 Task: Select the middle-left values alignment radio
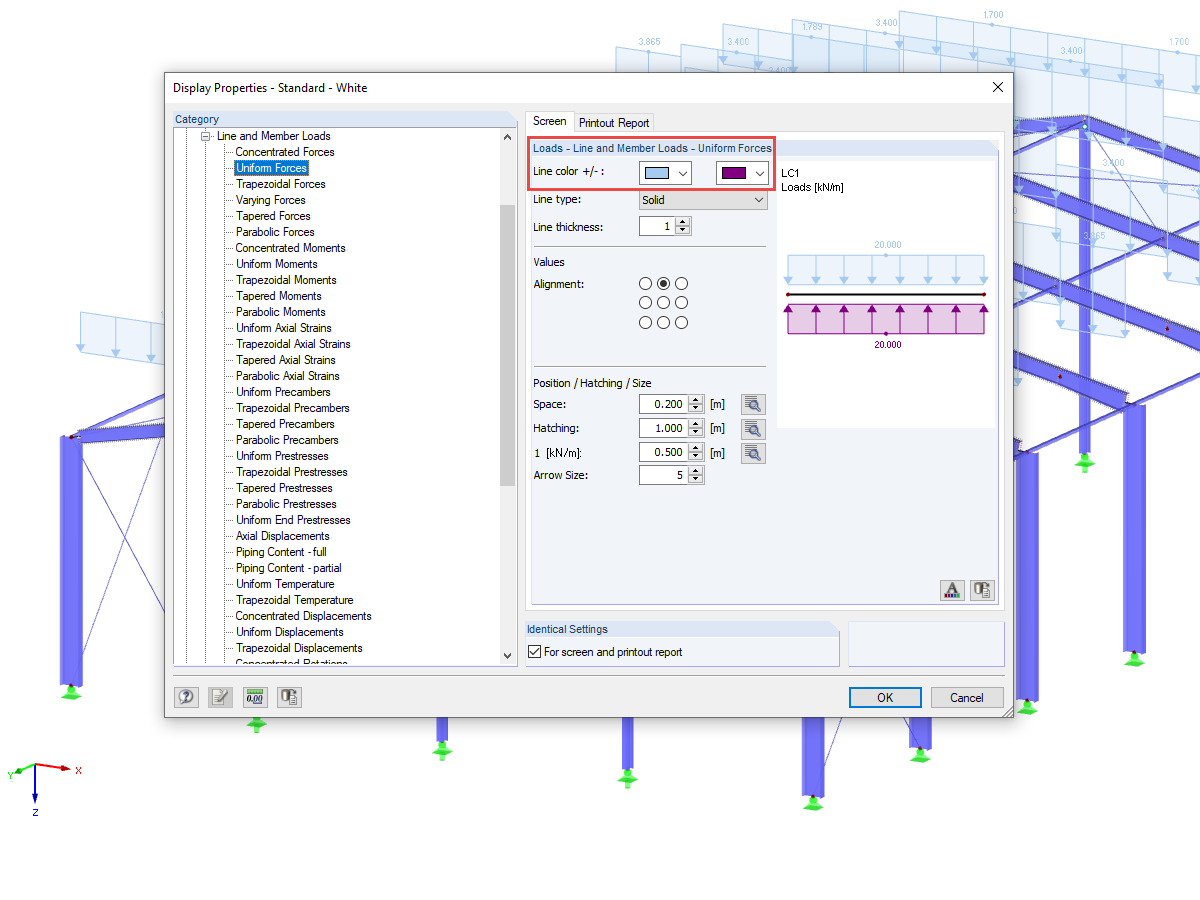click(x=645, y=302)
